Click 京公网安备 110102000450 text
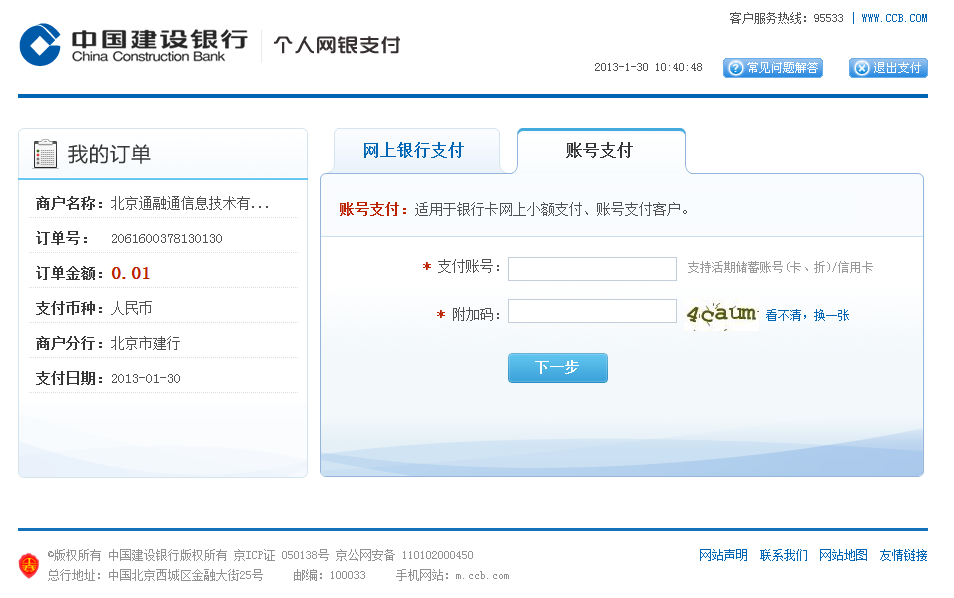Screen dimensions: 954x598 [404, 555]
